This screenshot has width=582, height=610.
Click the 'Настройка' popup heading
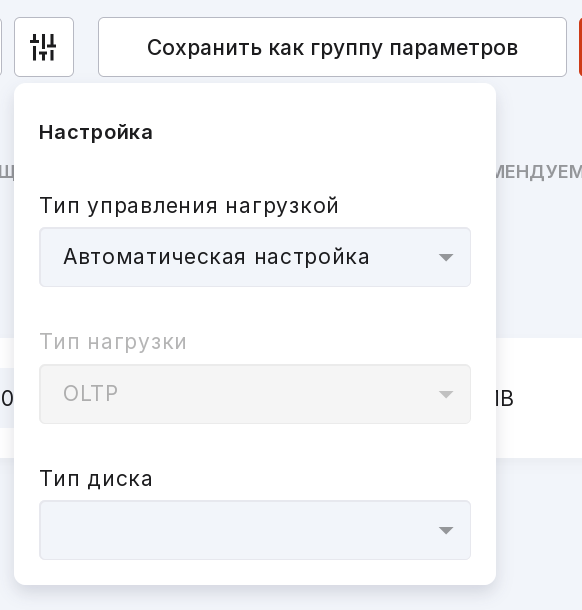tap(96, 132)
